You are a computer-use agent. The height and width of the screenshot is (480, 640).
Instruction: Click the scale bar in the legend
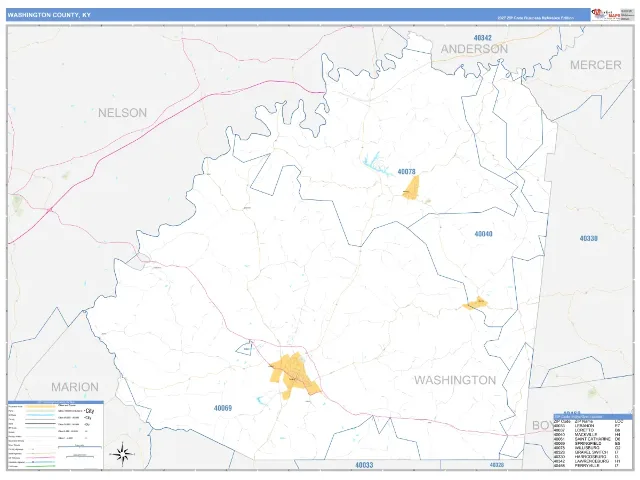(x=80, y=447)
